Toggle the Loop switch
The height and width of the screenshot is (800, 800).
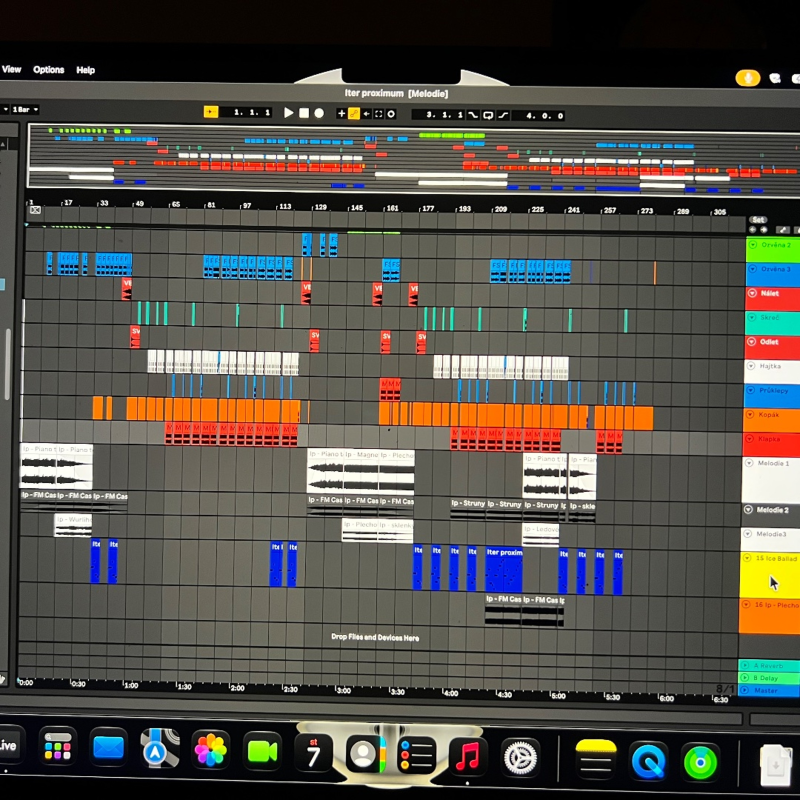488,115
